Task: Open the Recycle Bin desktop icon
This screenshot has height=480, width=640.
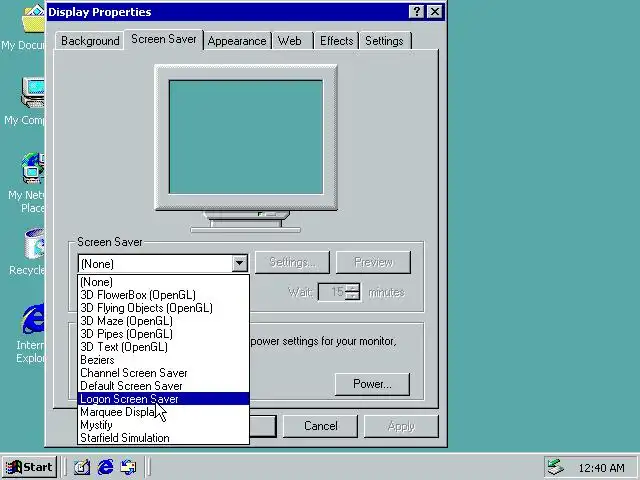Action: tap(35, 244)
